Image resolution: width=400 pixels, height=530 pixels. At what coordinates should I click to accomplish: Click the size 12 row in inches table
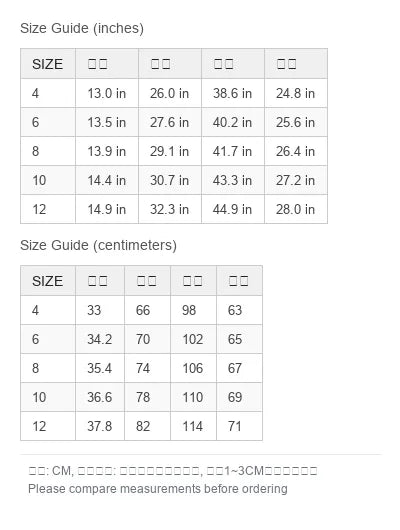pyautogui.click(x=174, y=209)
